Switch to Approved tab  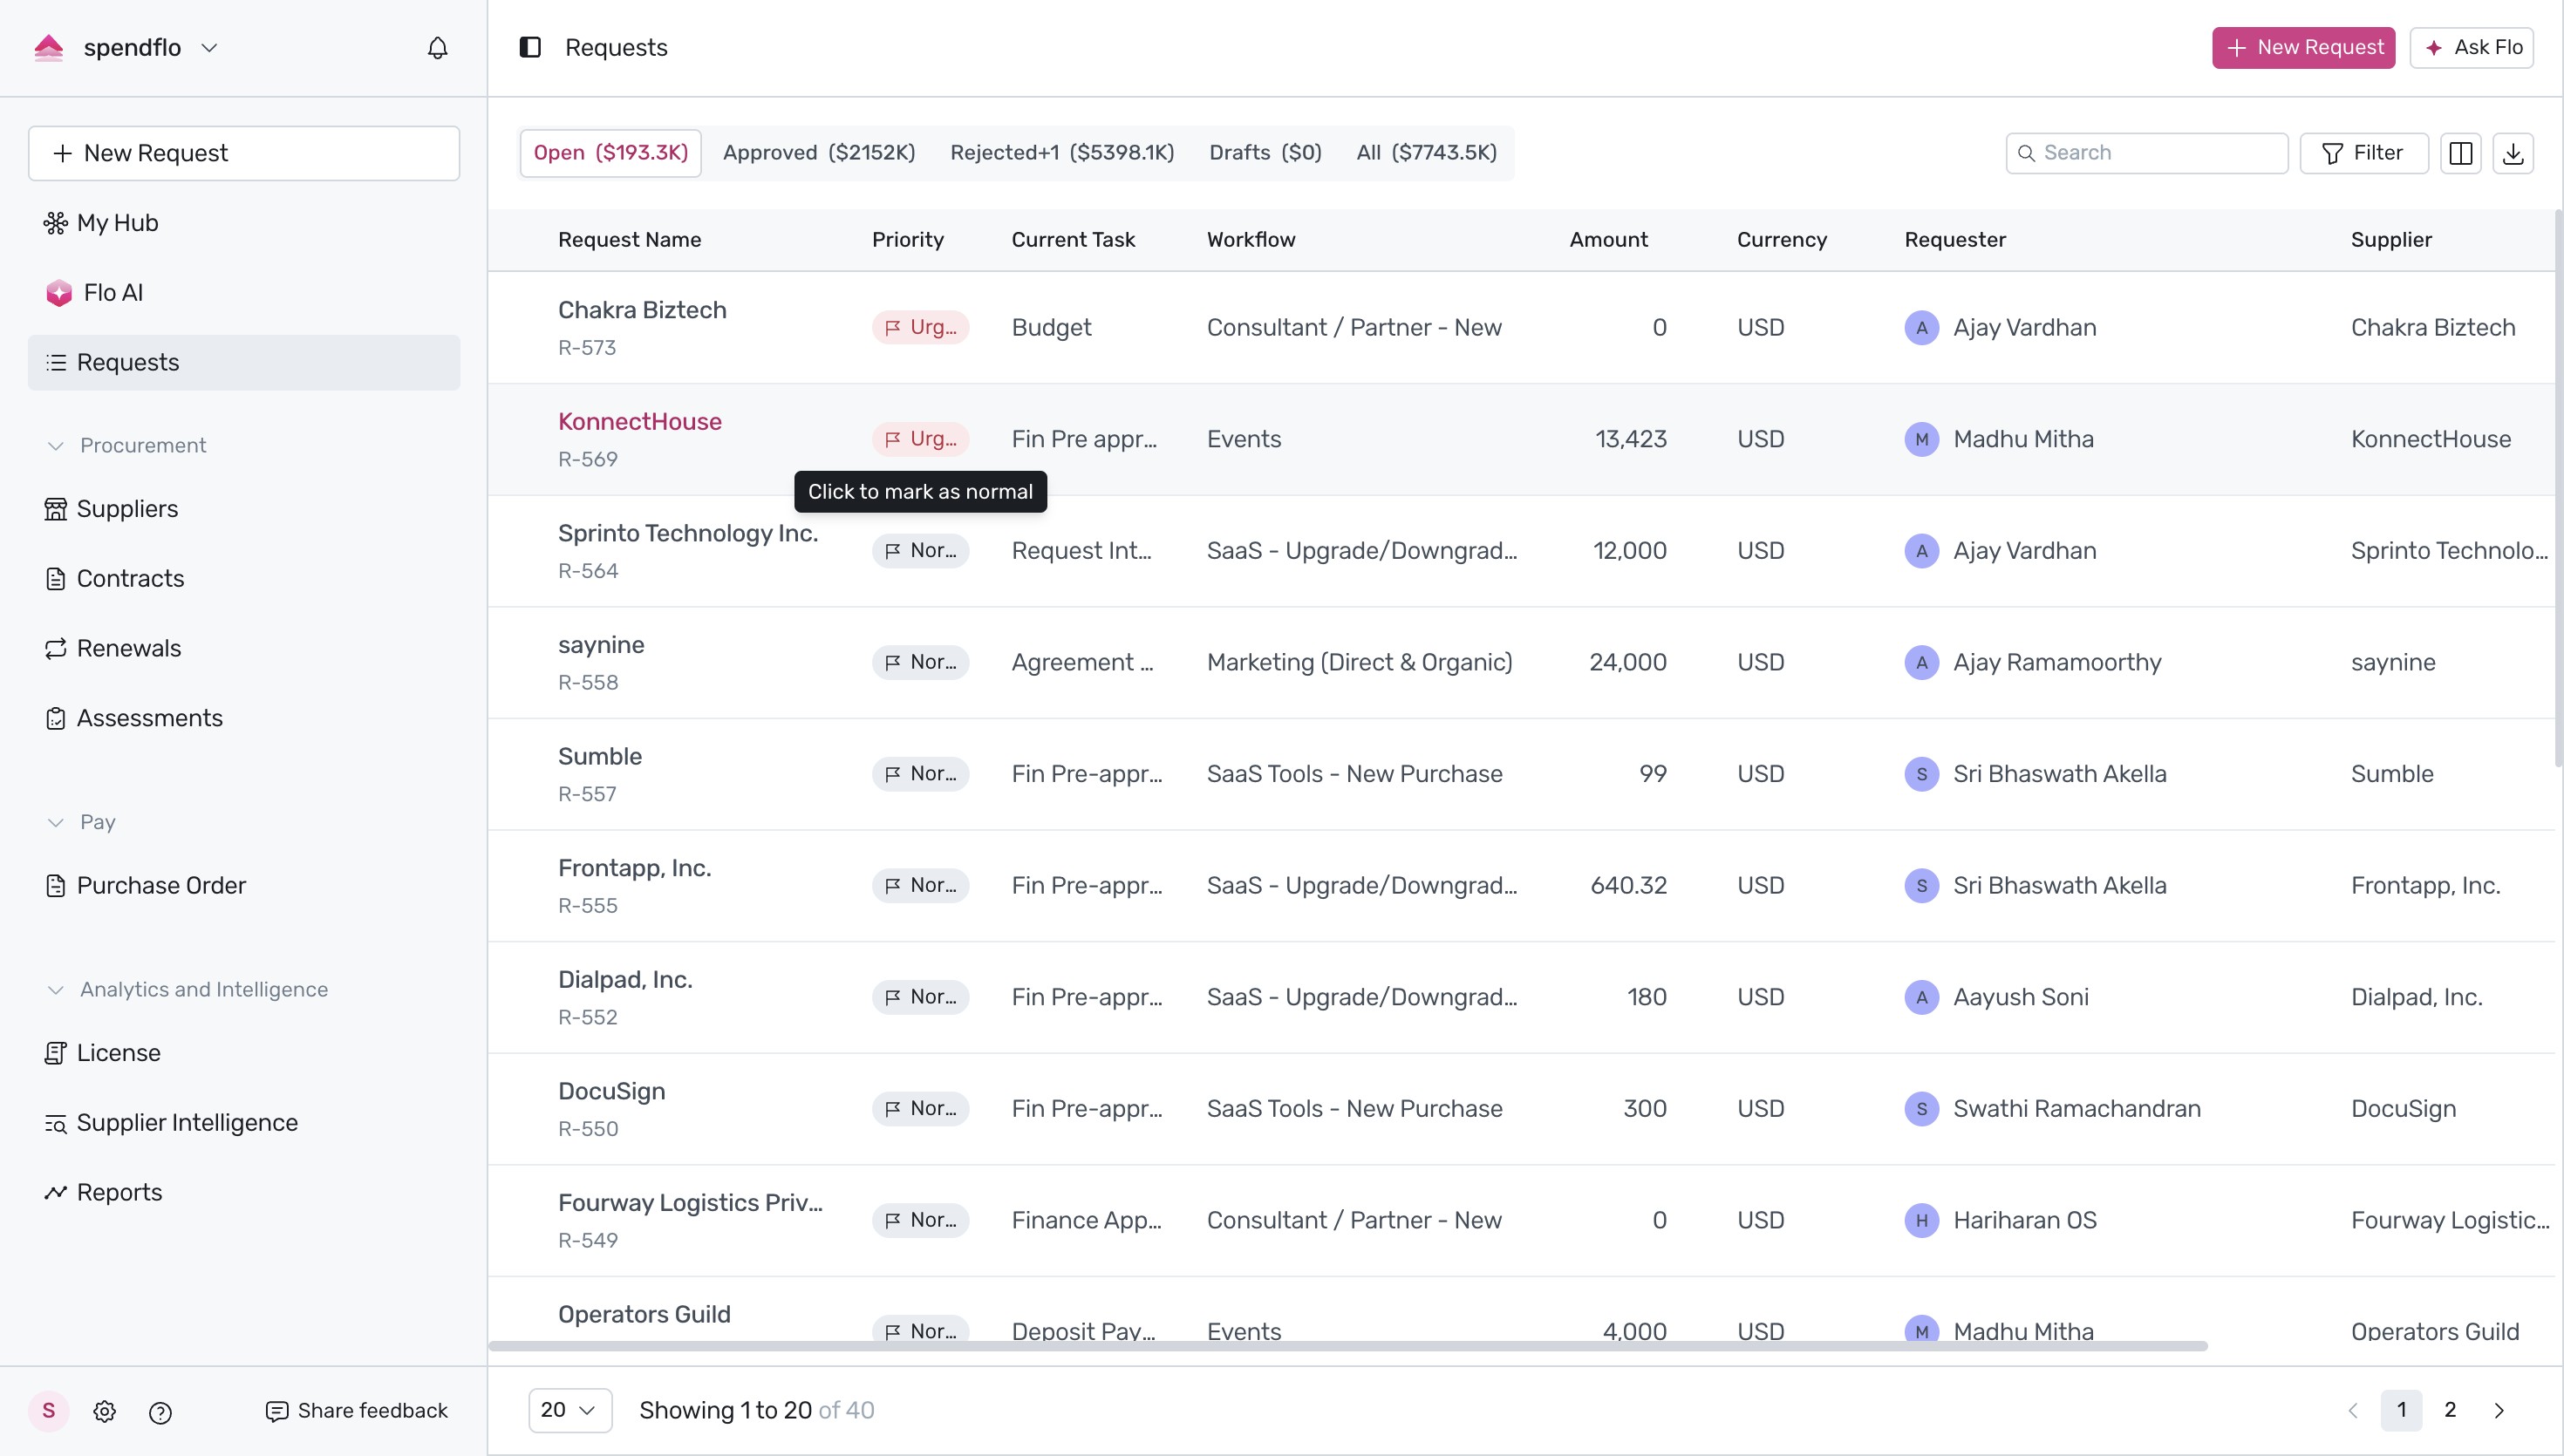(x=819, y=153)
